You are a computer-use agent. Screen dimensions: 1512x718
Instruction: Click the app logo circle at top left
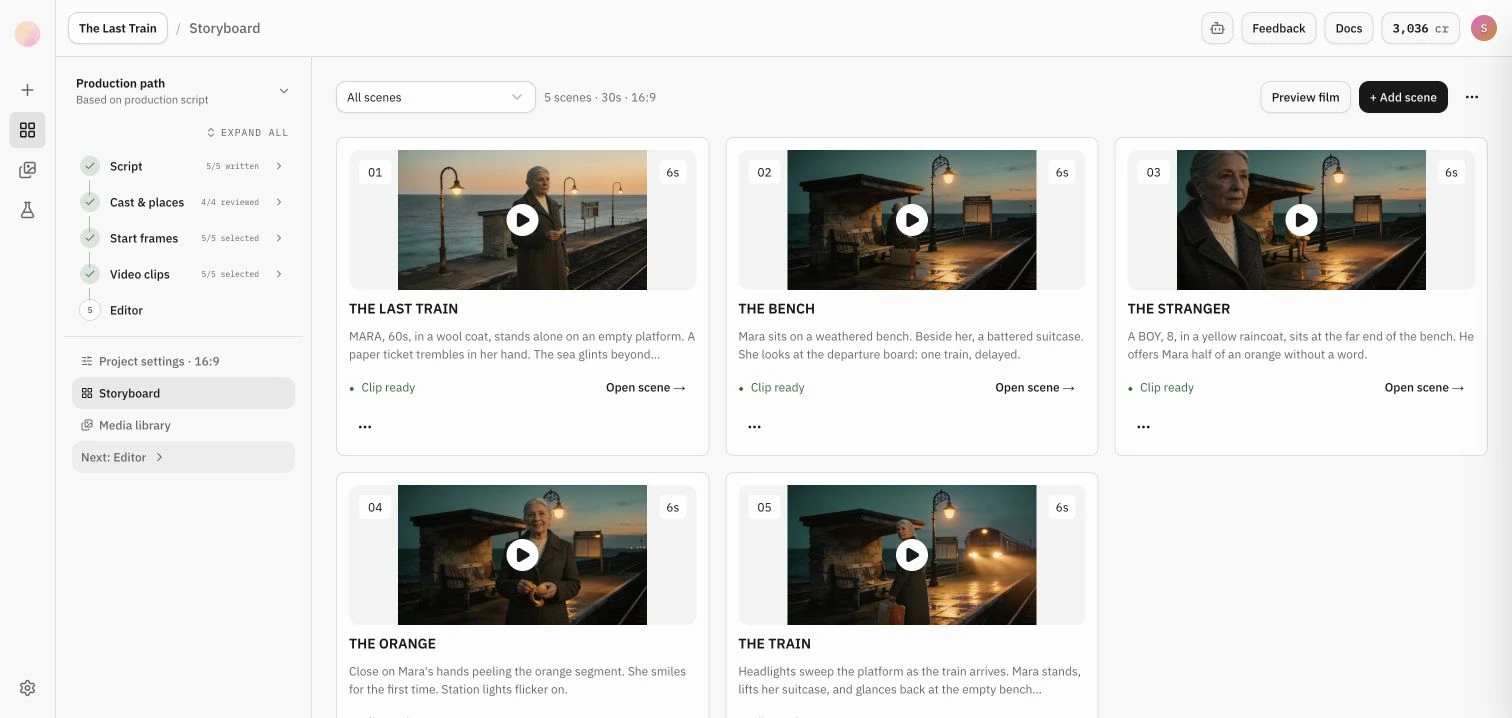coord(27,33)
